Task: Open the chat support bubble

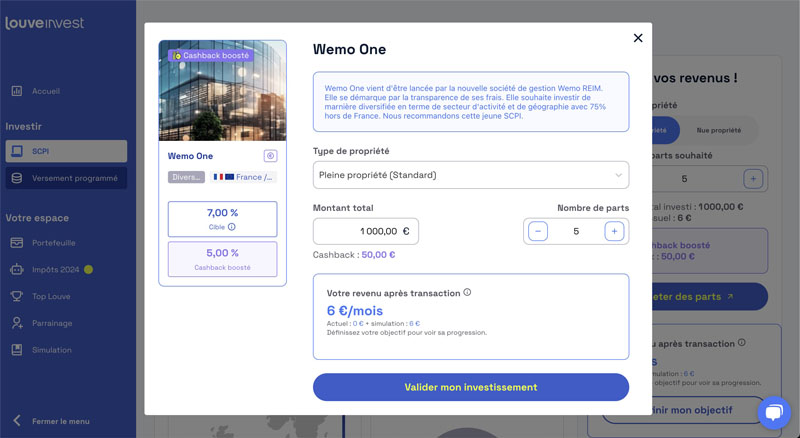Action: pyautogui.click(x=774, y=412)
